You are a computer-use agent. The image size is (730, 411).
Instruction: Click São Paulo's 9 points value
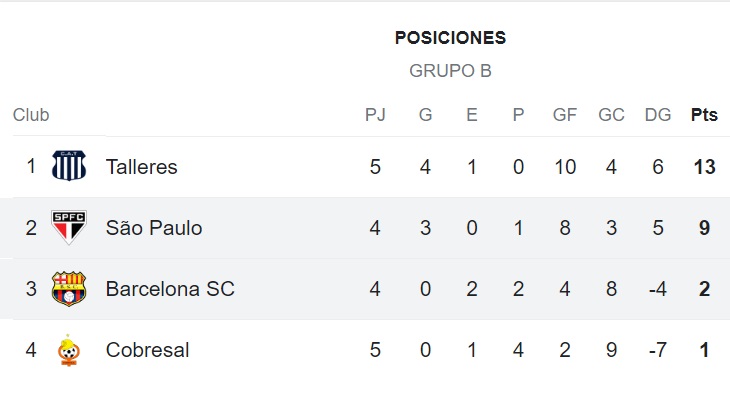[x=704, y=228]
